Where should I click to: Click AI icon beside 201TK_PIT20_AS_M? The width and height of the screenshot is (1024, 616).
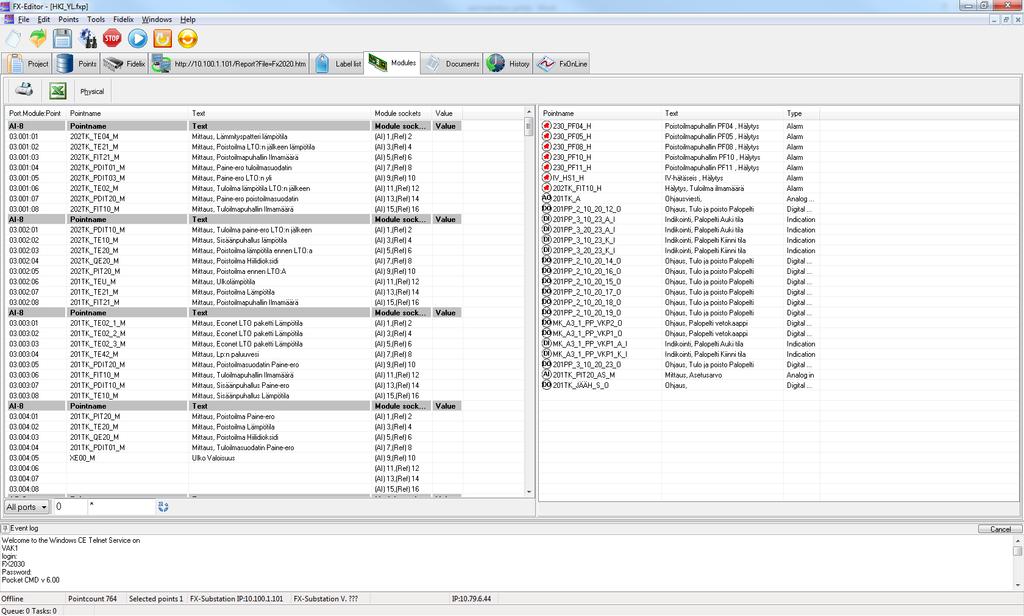click(x=547, y=375)
